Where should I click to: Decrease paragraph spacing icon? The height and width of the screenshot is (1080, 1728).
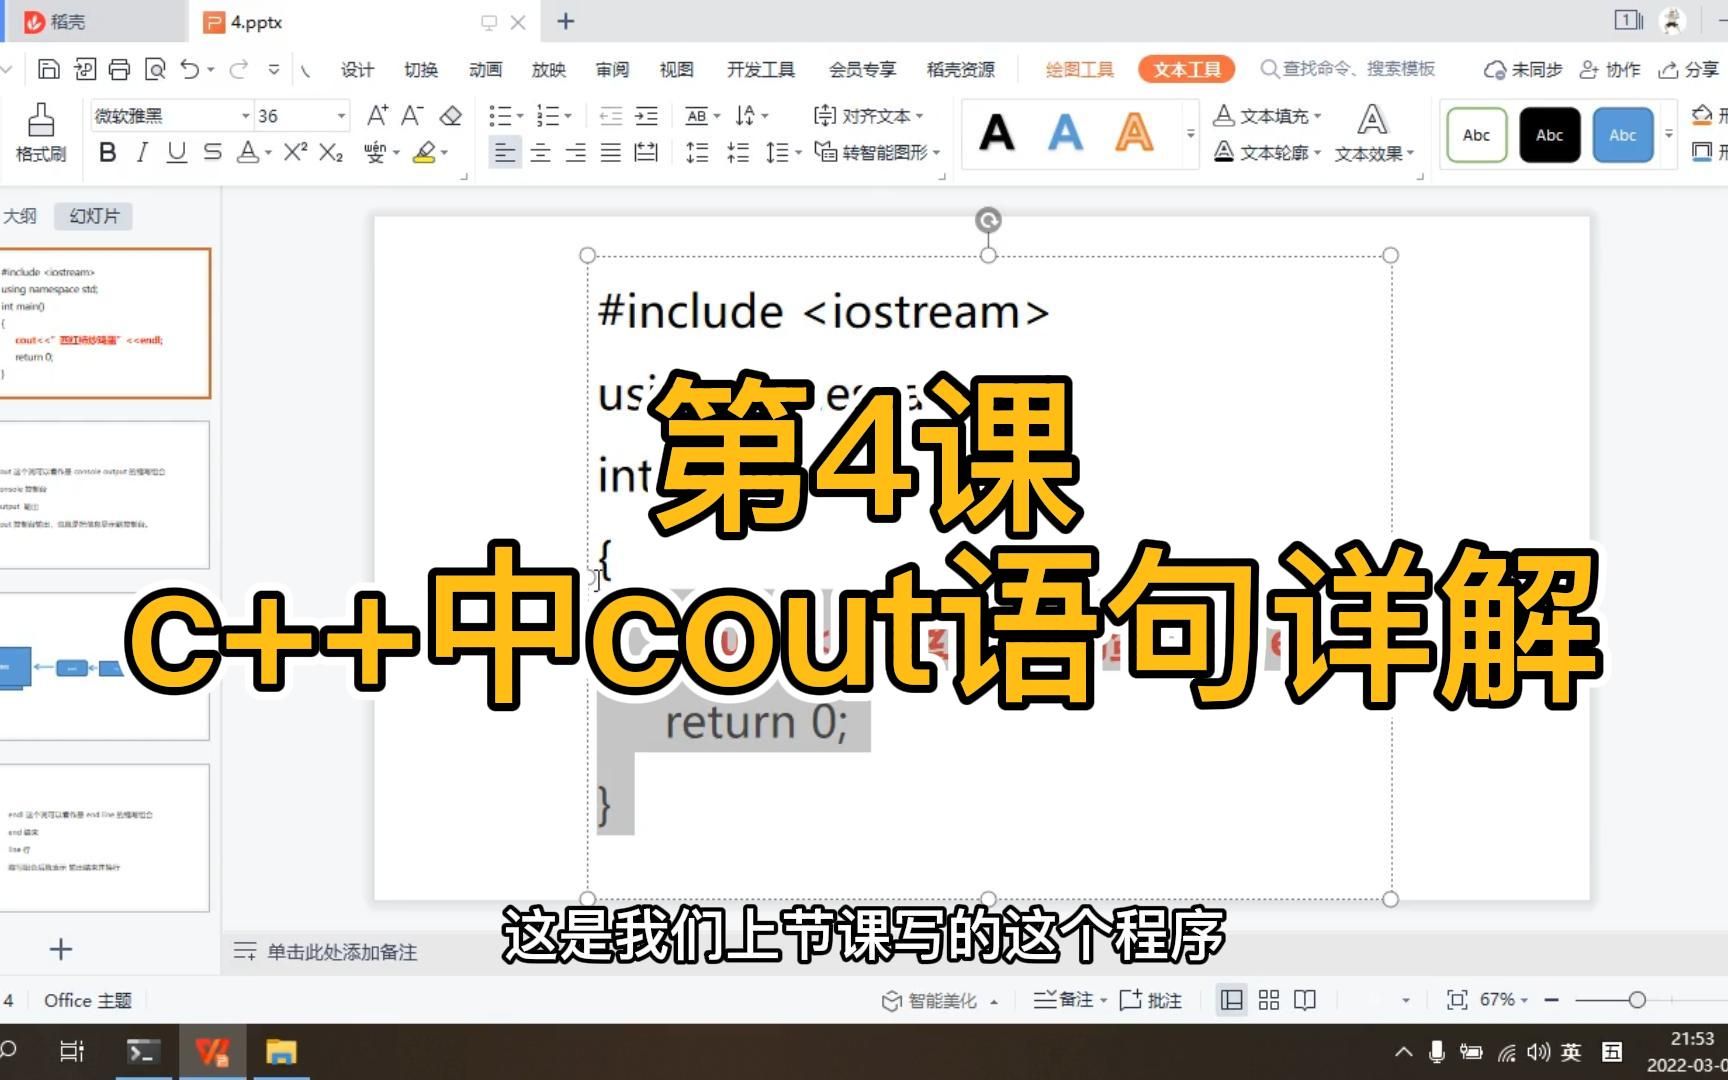pyautogui.click(x=738, y=152)
